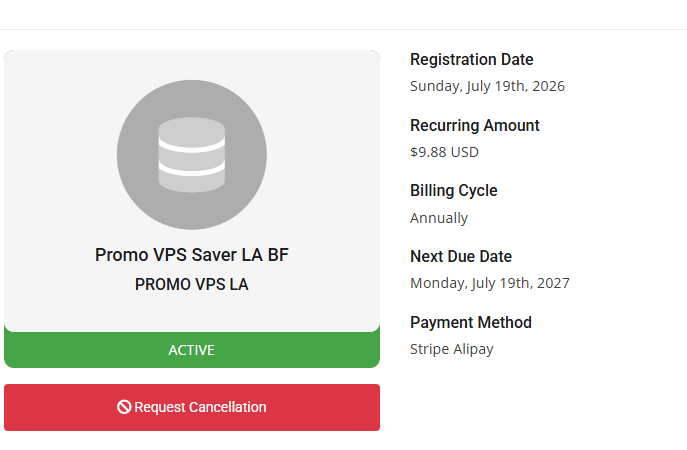Click the Billing Cycle heading
This screenshot has height=450, width=687.
pos(453,191)
